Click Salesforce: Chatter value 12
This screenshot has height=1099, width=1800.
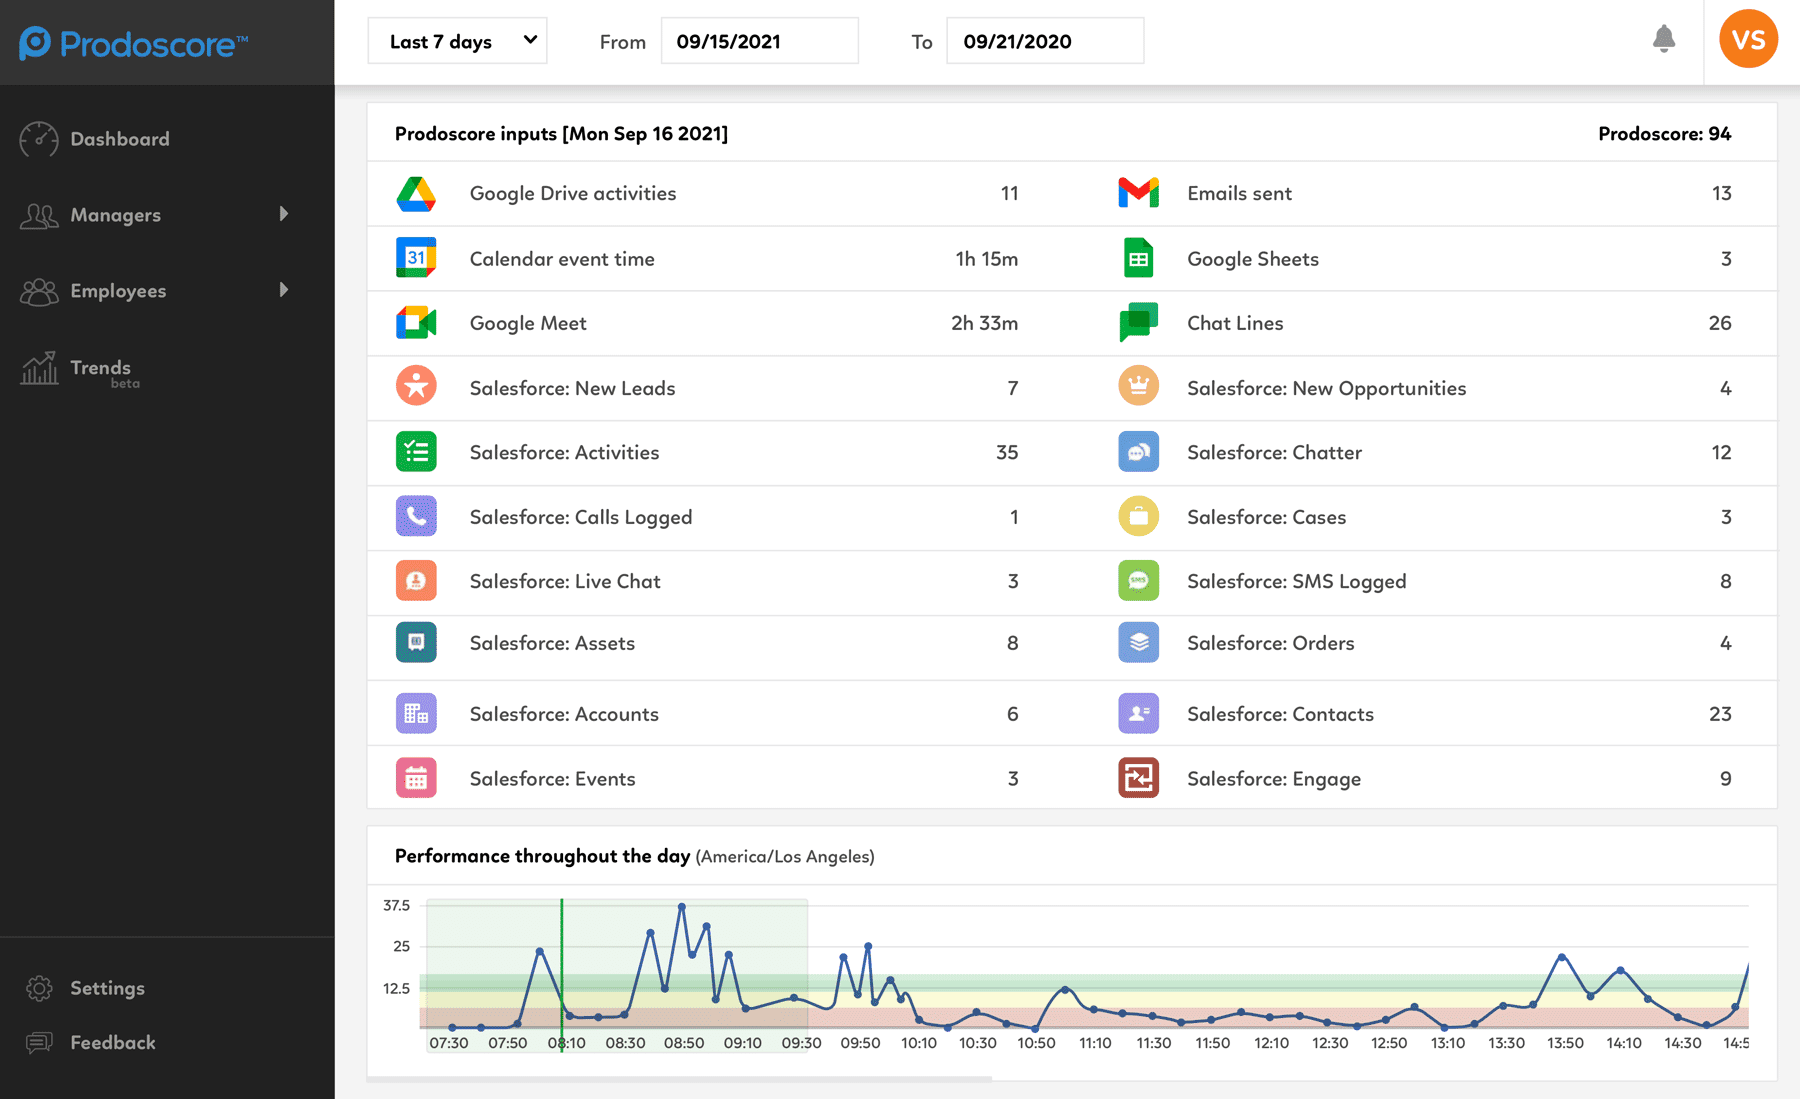1721,452
